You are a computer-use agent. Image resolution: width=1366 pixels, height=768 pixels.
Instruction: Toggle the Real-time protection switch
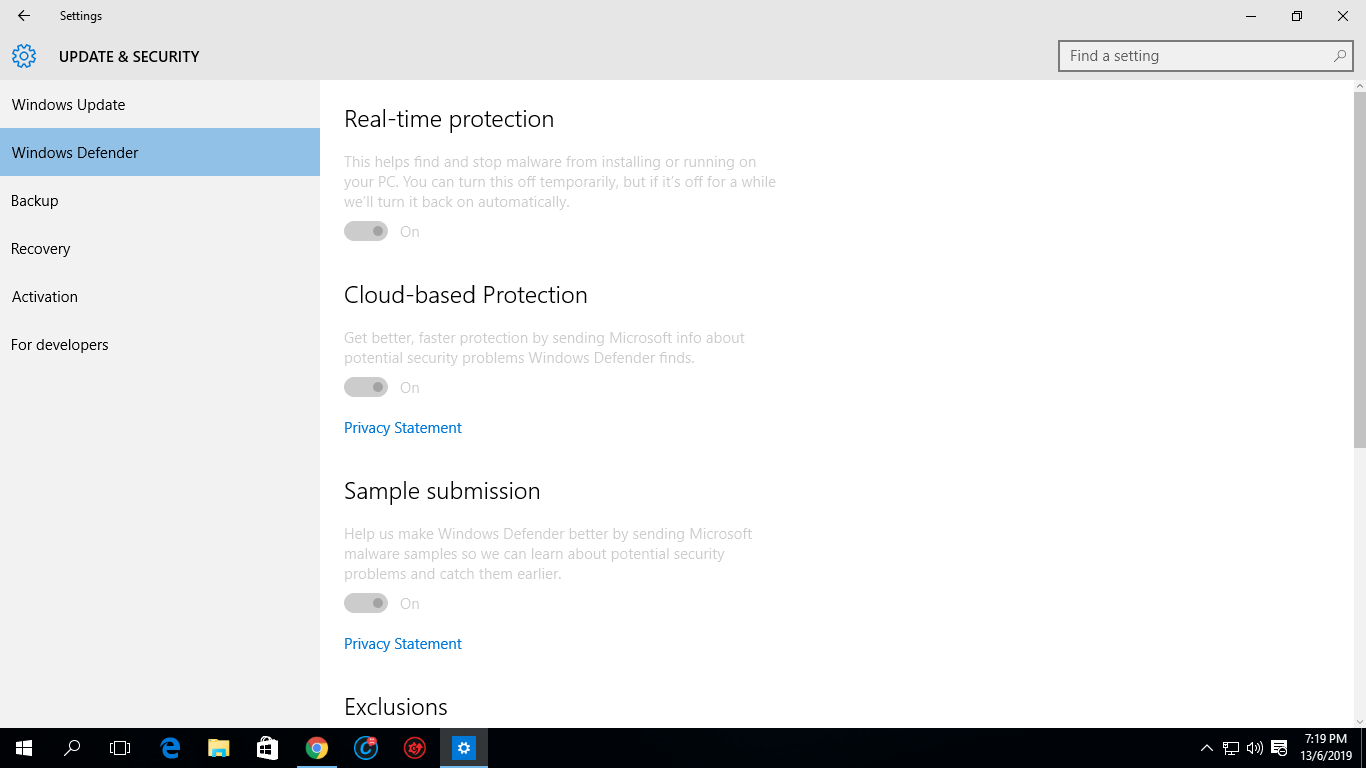coord(366,231)
